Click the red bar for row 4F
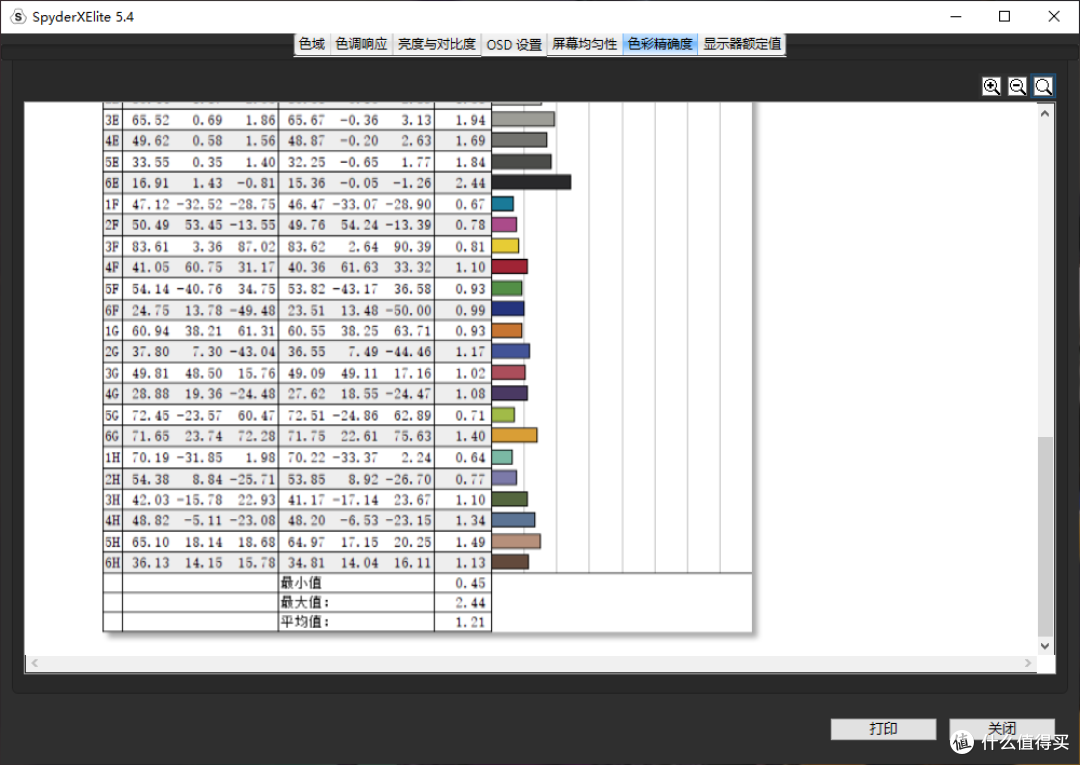 click(x=510, y=266)
